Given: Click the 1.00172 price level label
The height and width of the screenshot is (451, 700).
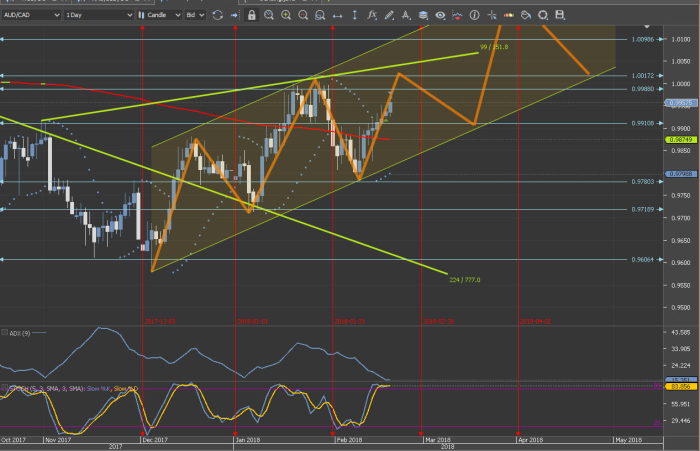Looking at the screenshot, I should coord(642,75).
